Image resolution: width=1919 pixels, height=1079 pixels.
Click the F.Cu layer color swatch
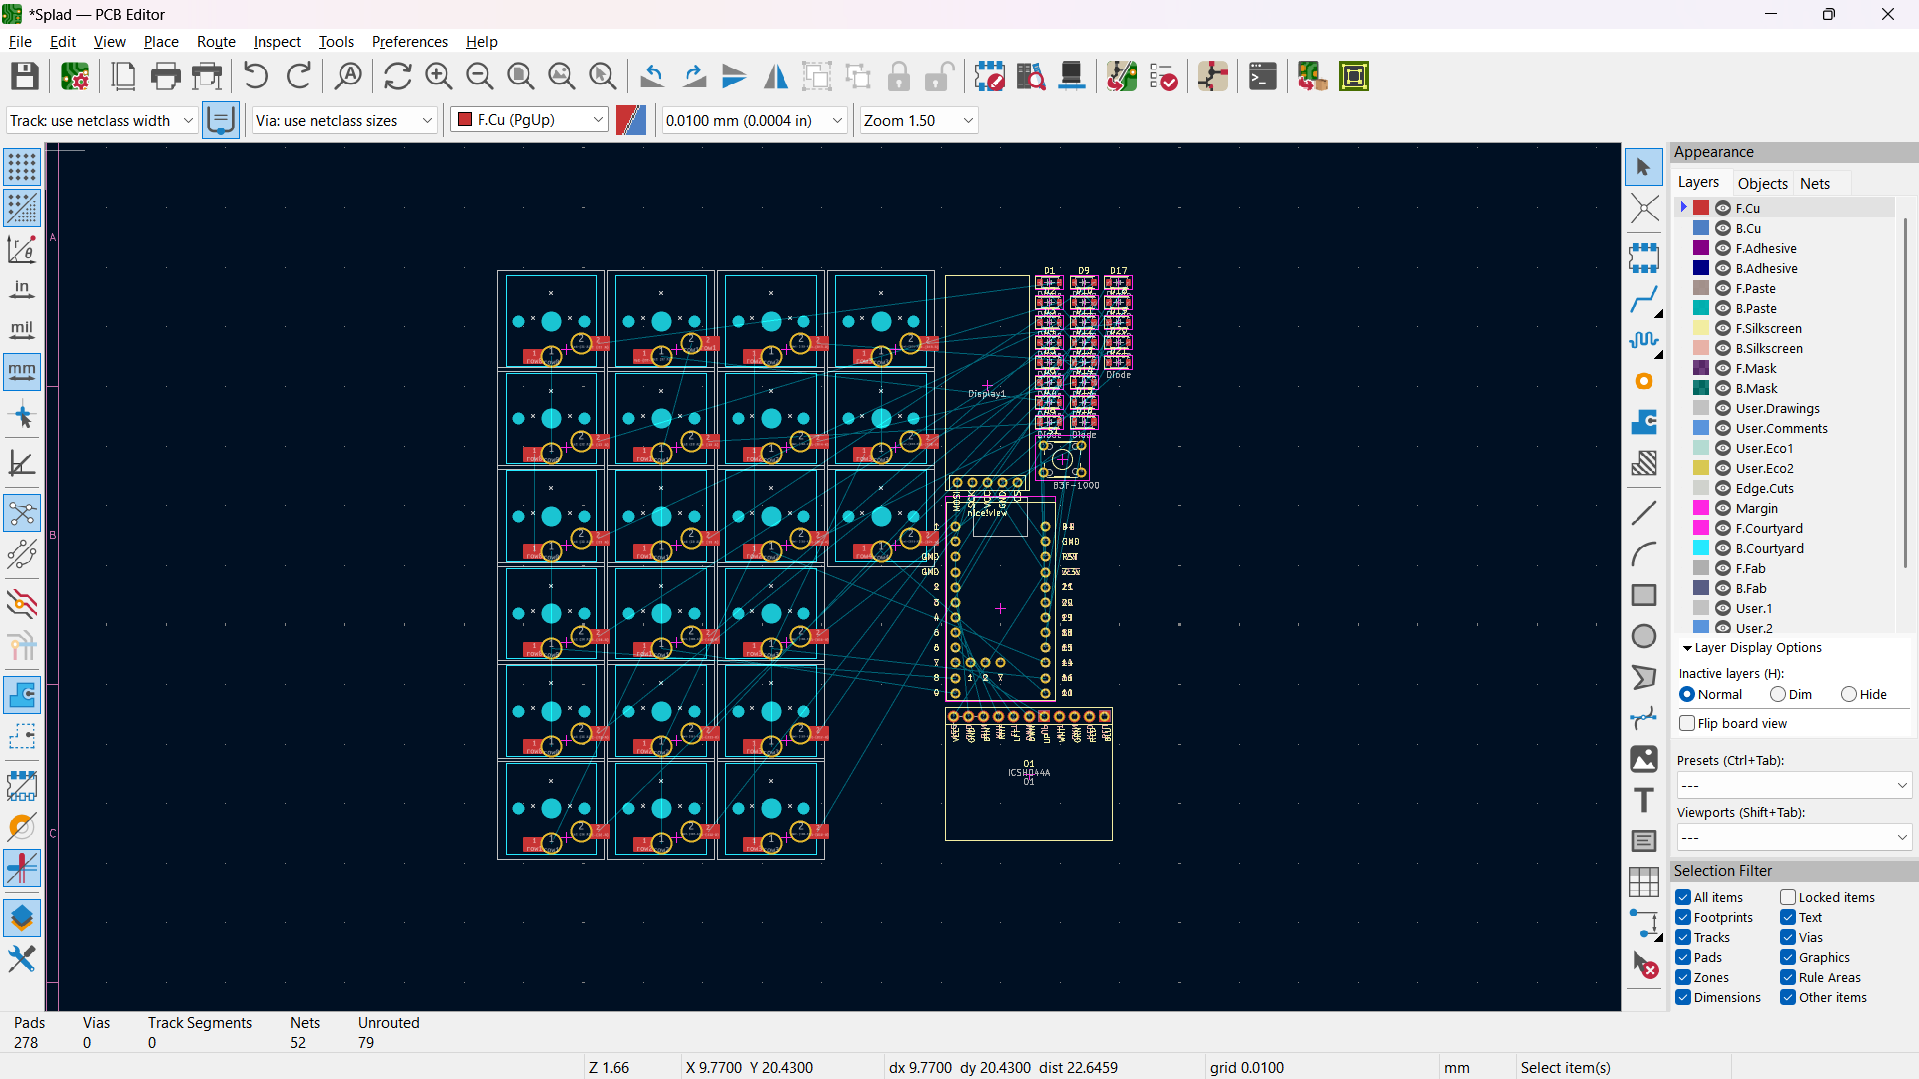tap(1700, 207)
